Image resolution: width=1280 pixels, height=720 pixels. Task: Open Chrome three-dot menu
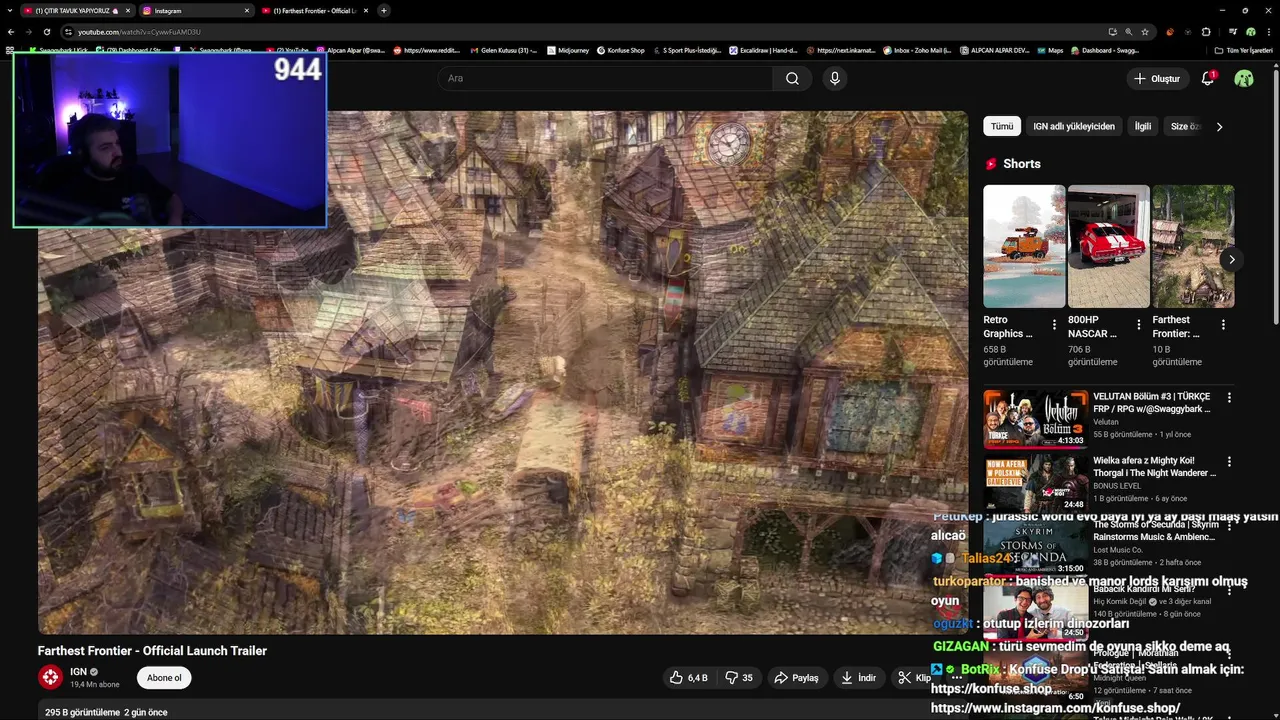pyautogui.click(x=1268, y=31)
